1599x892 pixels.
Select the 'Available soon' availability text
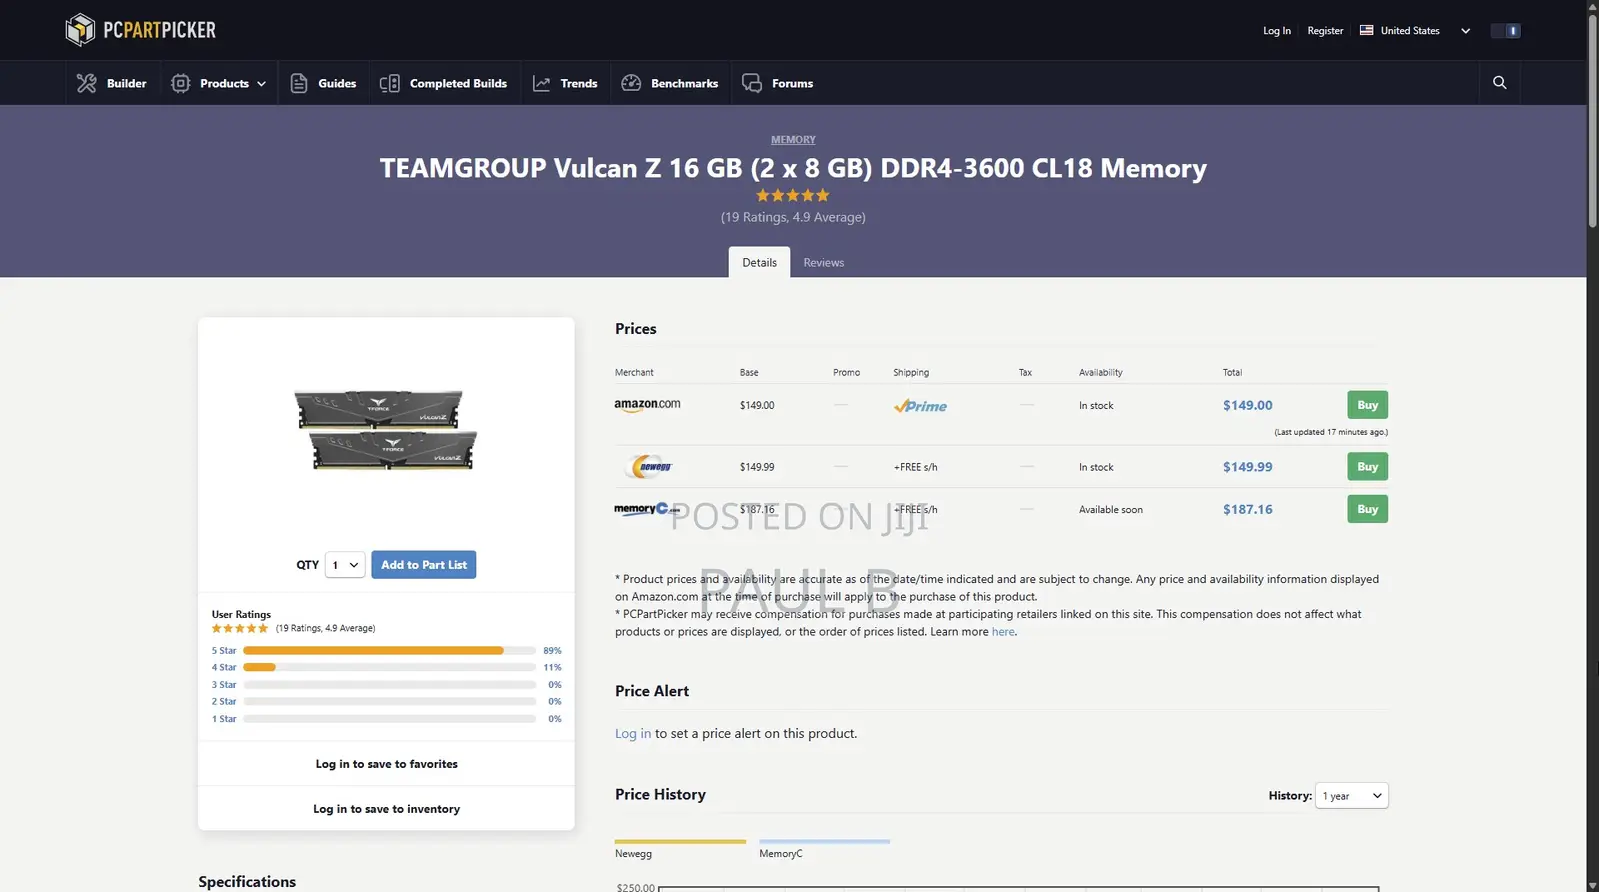coord(1110,510)
